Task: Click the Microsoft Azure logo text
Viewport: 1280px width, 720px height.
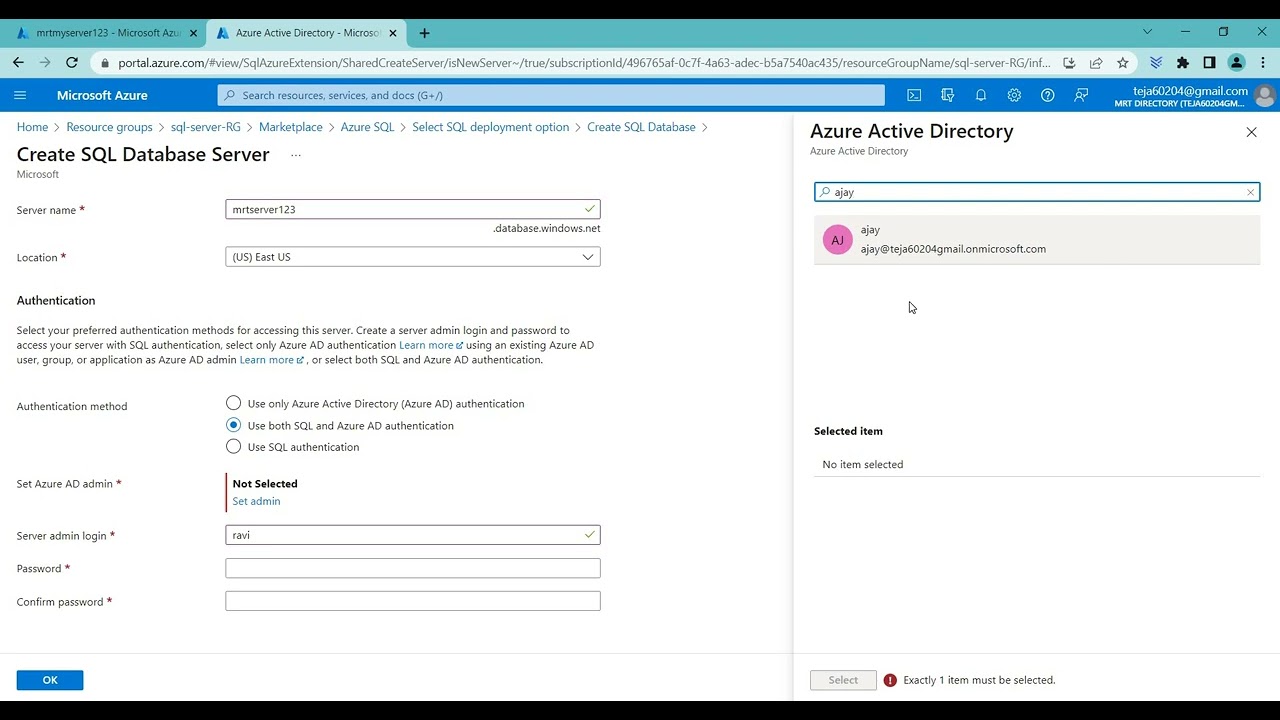Action: [102, 95]
